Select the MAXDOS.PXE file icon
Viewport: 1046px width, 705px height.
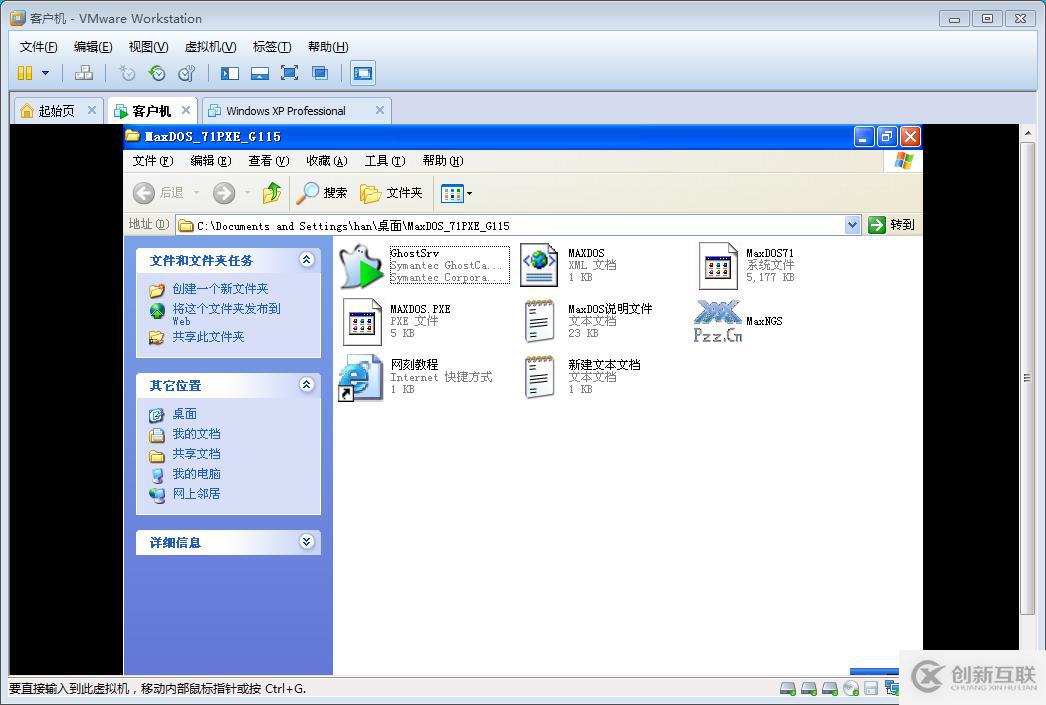coord(362,321)
